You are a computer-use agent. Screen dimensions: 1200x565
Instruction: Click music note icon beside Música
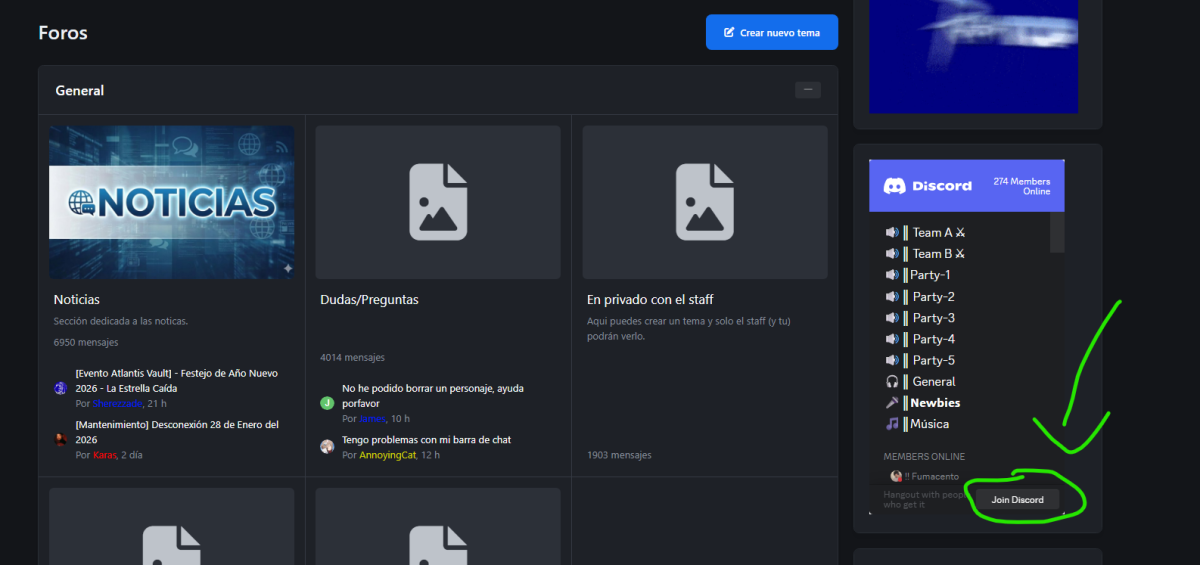(892, 425)
